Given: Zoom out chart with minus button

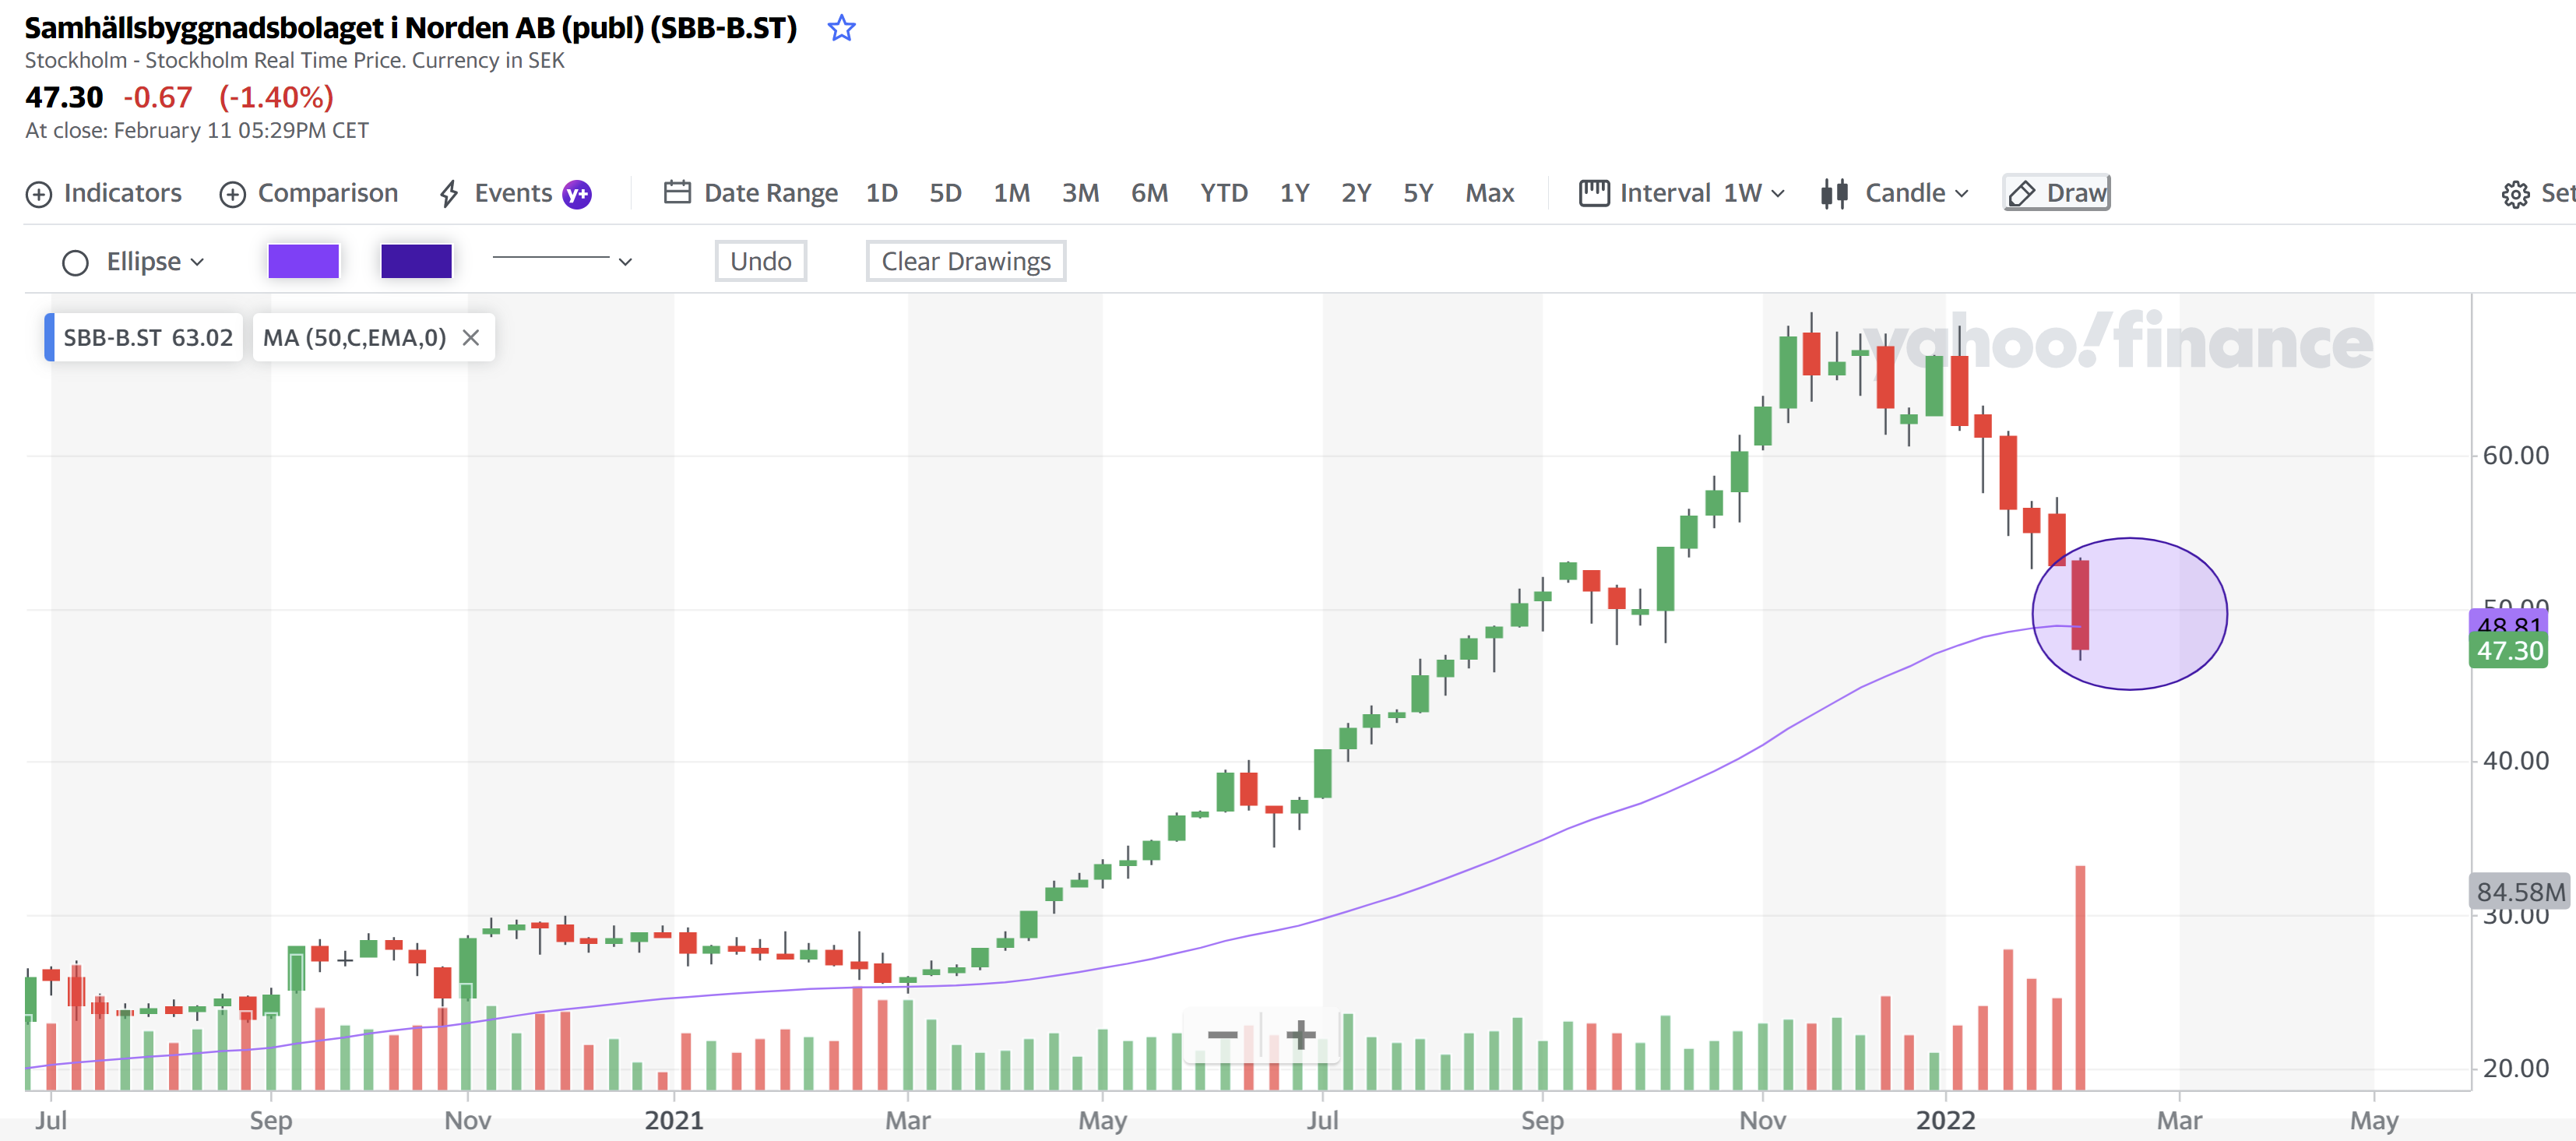Looking at the screenshot, I should (x=1222, y=1035).
